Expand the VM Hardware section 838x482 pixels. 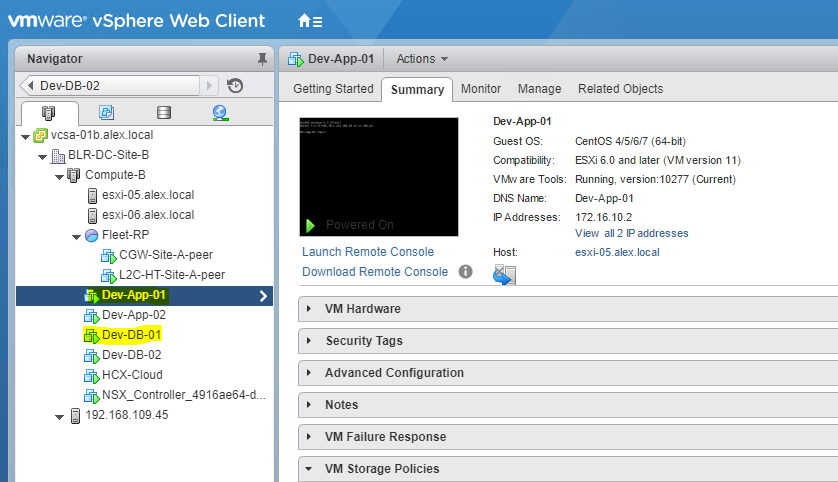tap(310, 309)
